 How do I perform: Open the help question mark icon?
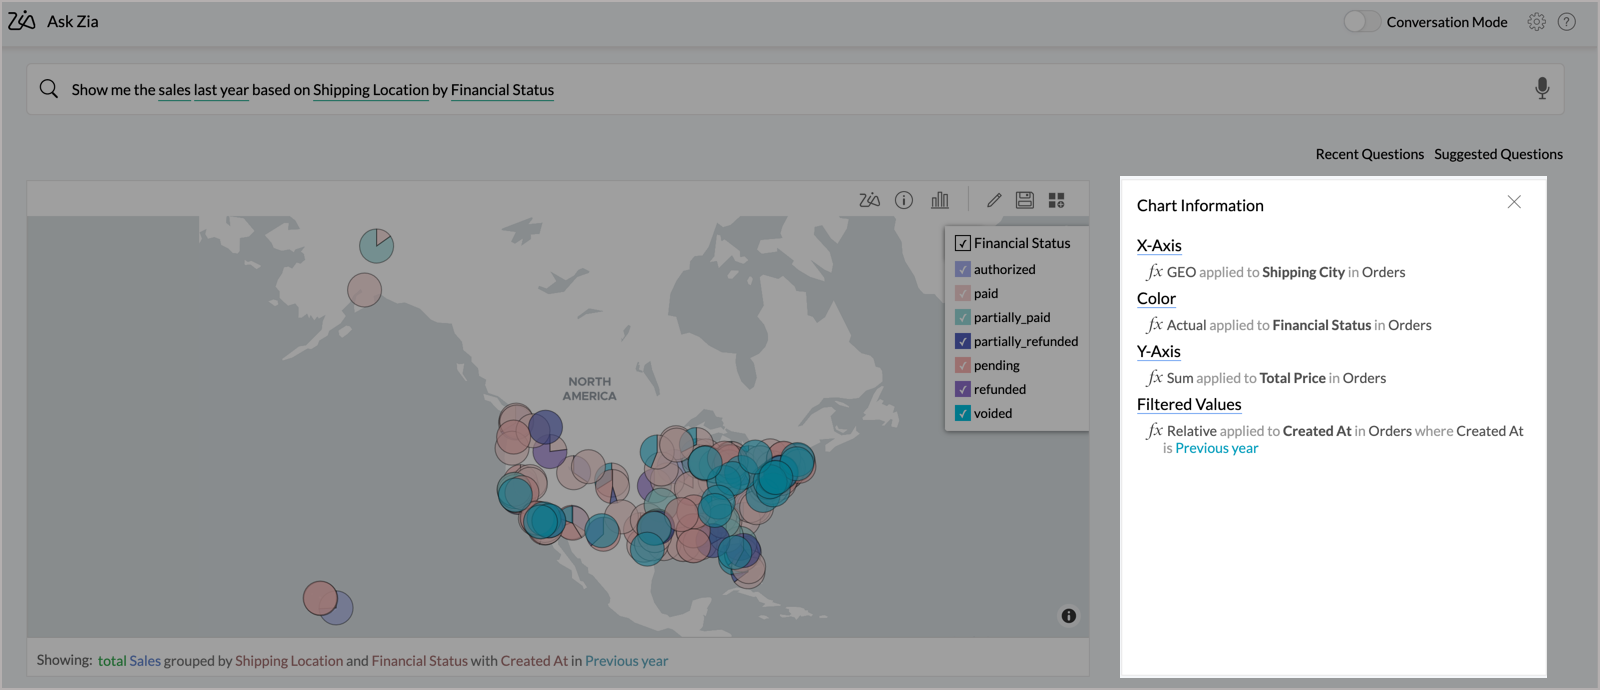[1567, 22]
